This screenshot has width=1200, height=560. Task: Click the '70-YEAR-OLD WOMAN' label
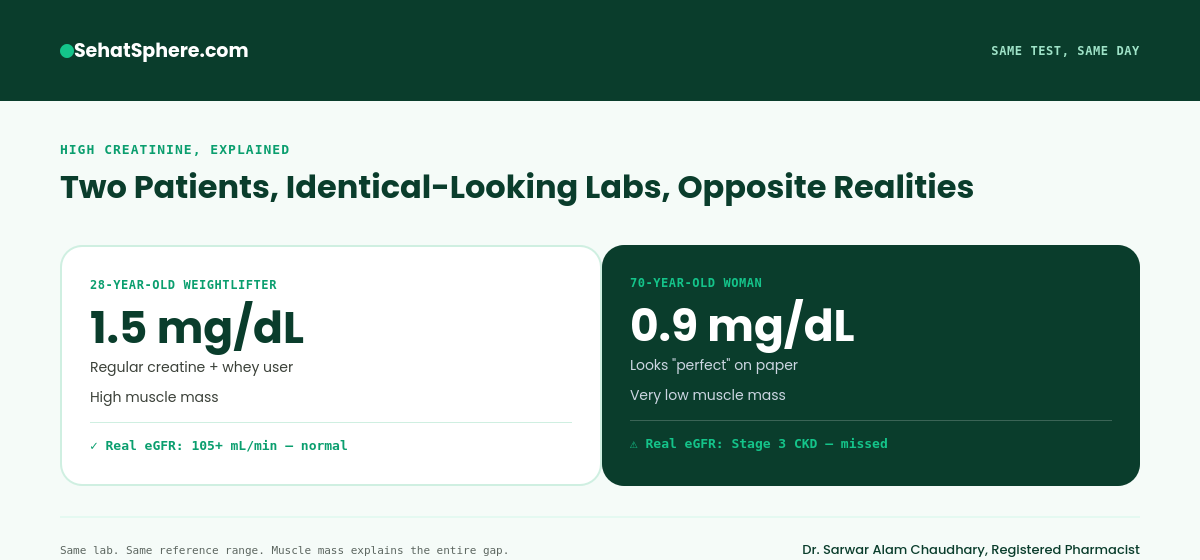pos(696,283)
